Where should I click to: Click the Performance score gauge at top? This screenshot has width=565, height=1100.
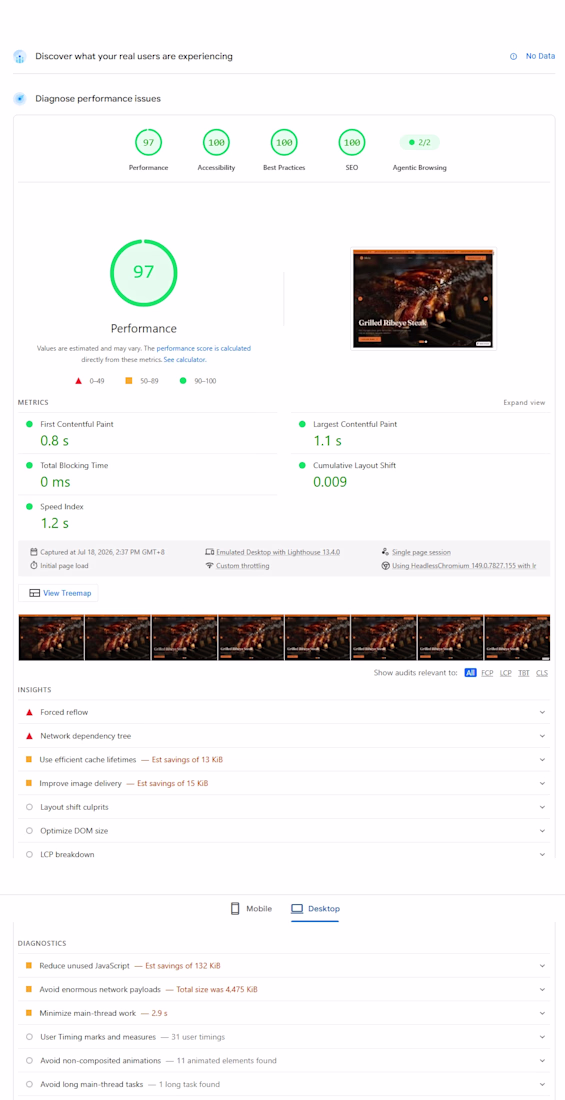coord(149,142)
